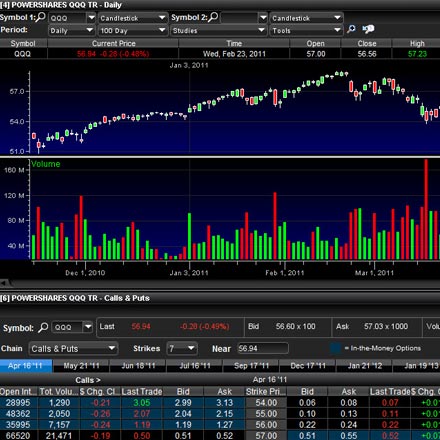Click the High column header
Screen dimensions: 440x440
click(417, 43)
